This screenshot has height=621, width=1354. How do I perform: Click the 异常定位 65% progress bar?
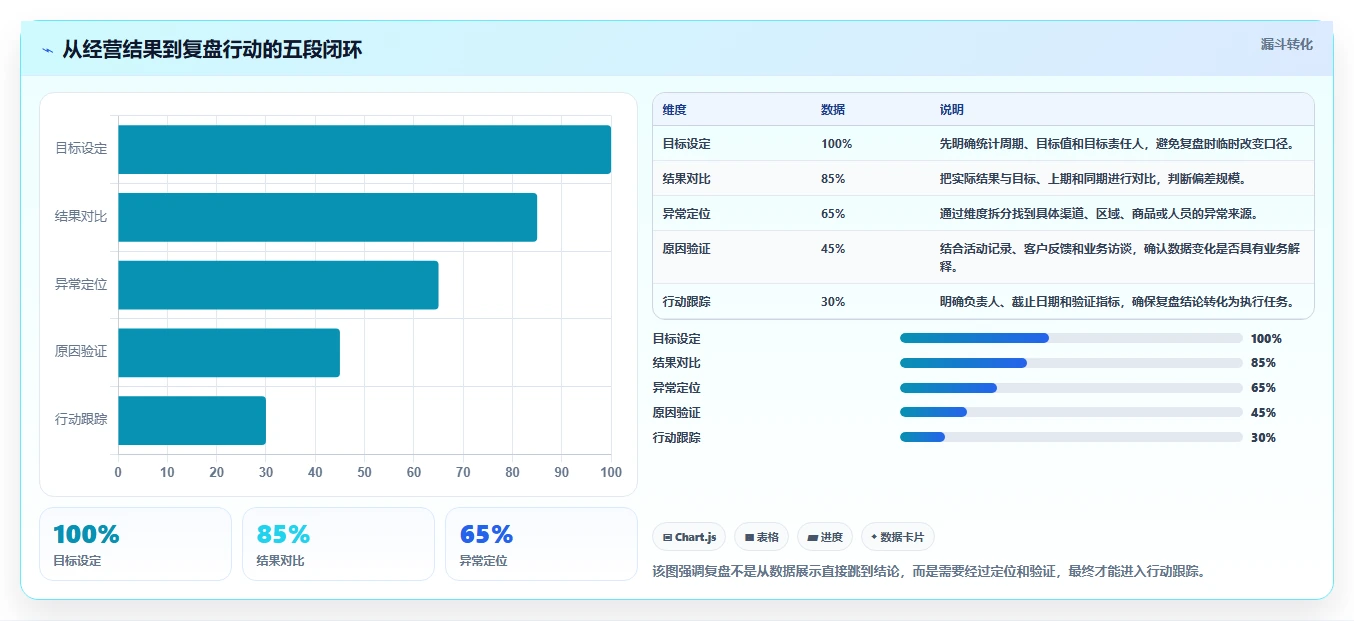1071,388
